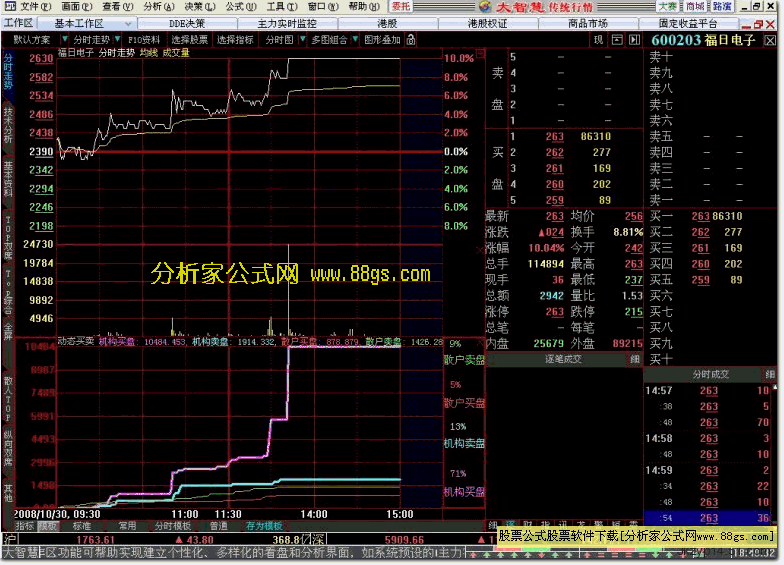Click the 选择股票 toolbar button

pyautogui.click(x=190, y=40)
